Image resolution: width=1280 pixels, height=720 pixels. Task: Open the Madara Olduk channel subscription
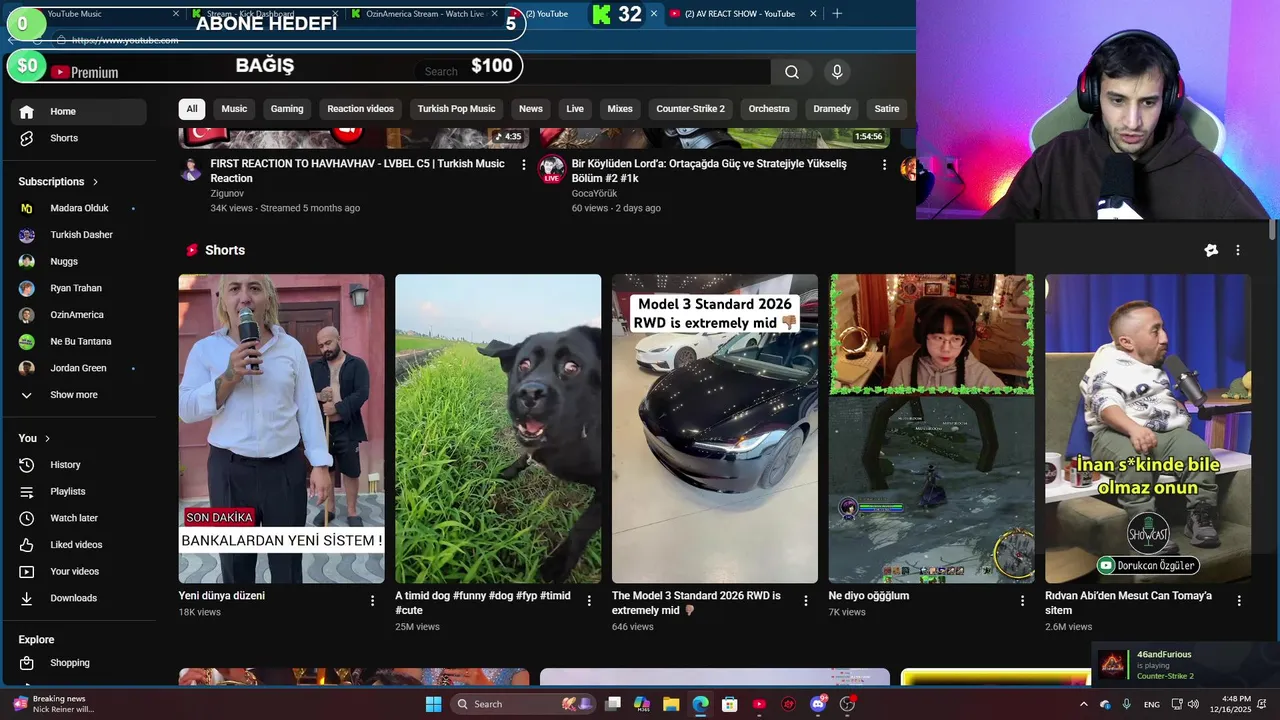(x=80, y=208)
